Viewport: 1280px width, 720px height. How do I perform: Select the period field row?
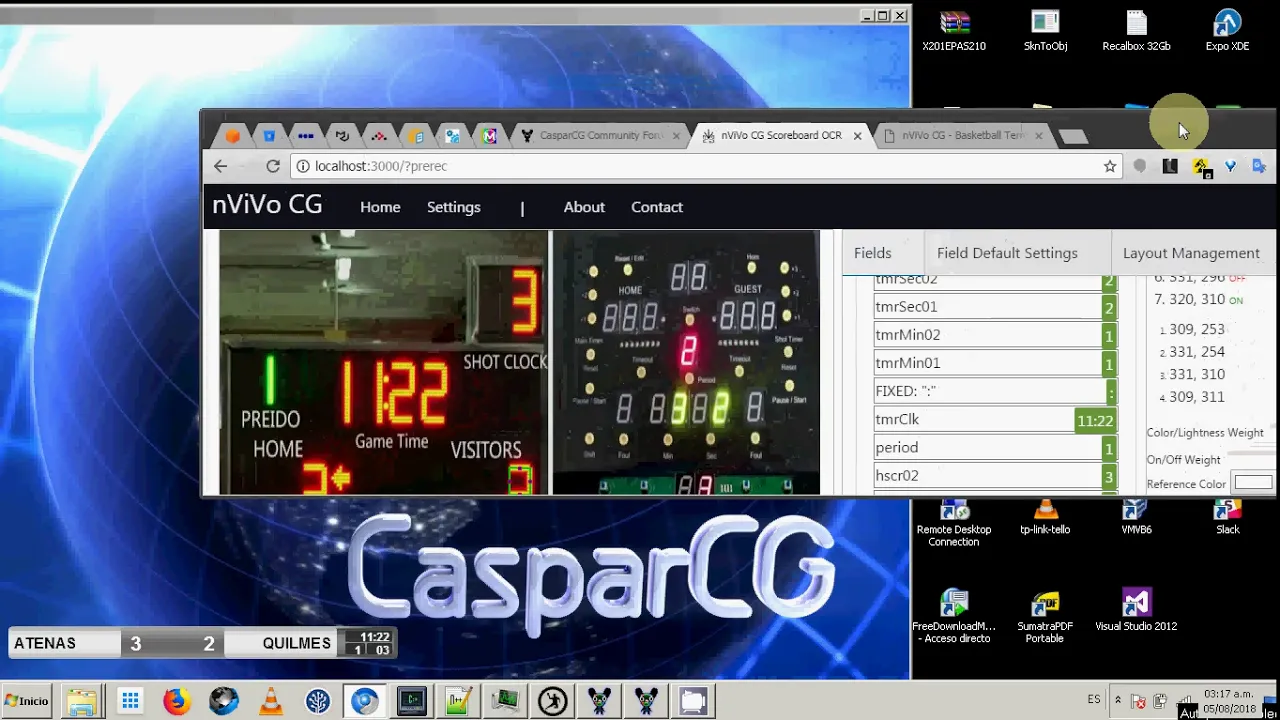[994, 448]
